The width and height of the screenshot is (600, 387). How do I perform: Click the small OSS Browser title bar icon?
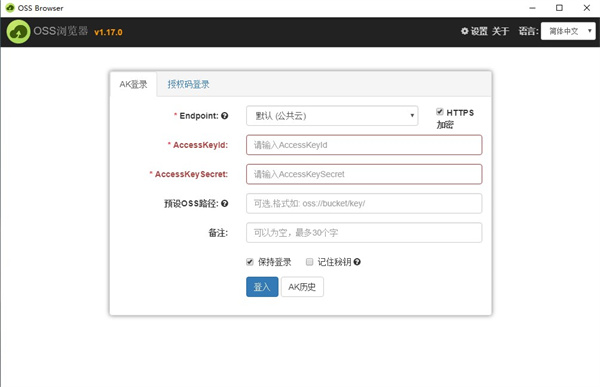pos(10,8)
